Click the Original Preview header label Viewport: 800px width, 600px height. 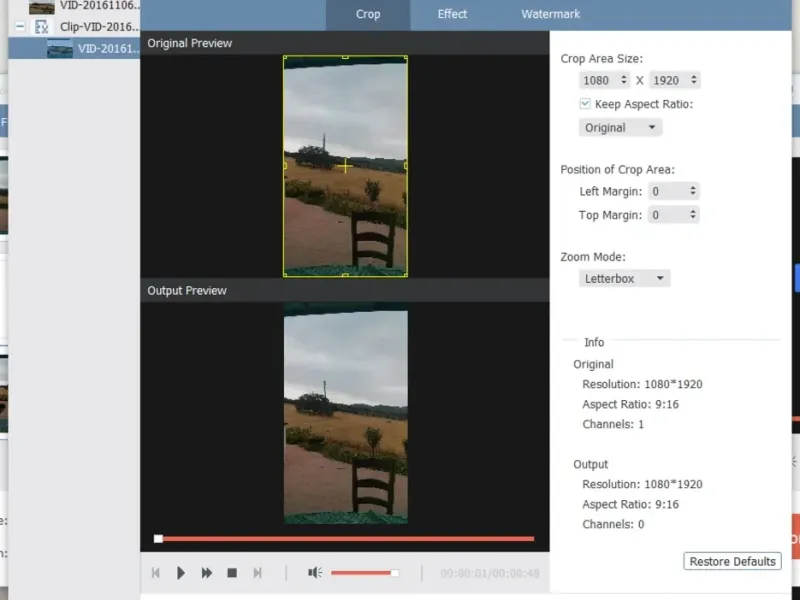pyautogui.click(x=190, y=43)
